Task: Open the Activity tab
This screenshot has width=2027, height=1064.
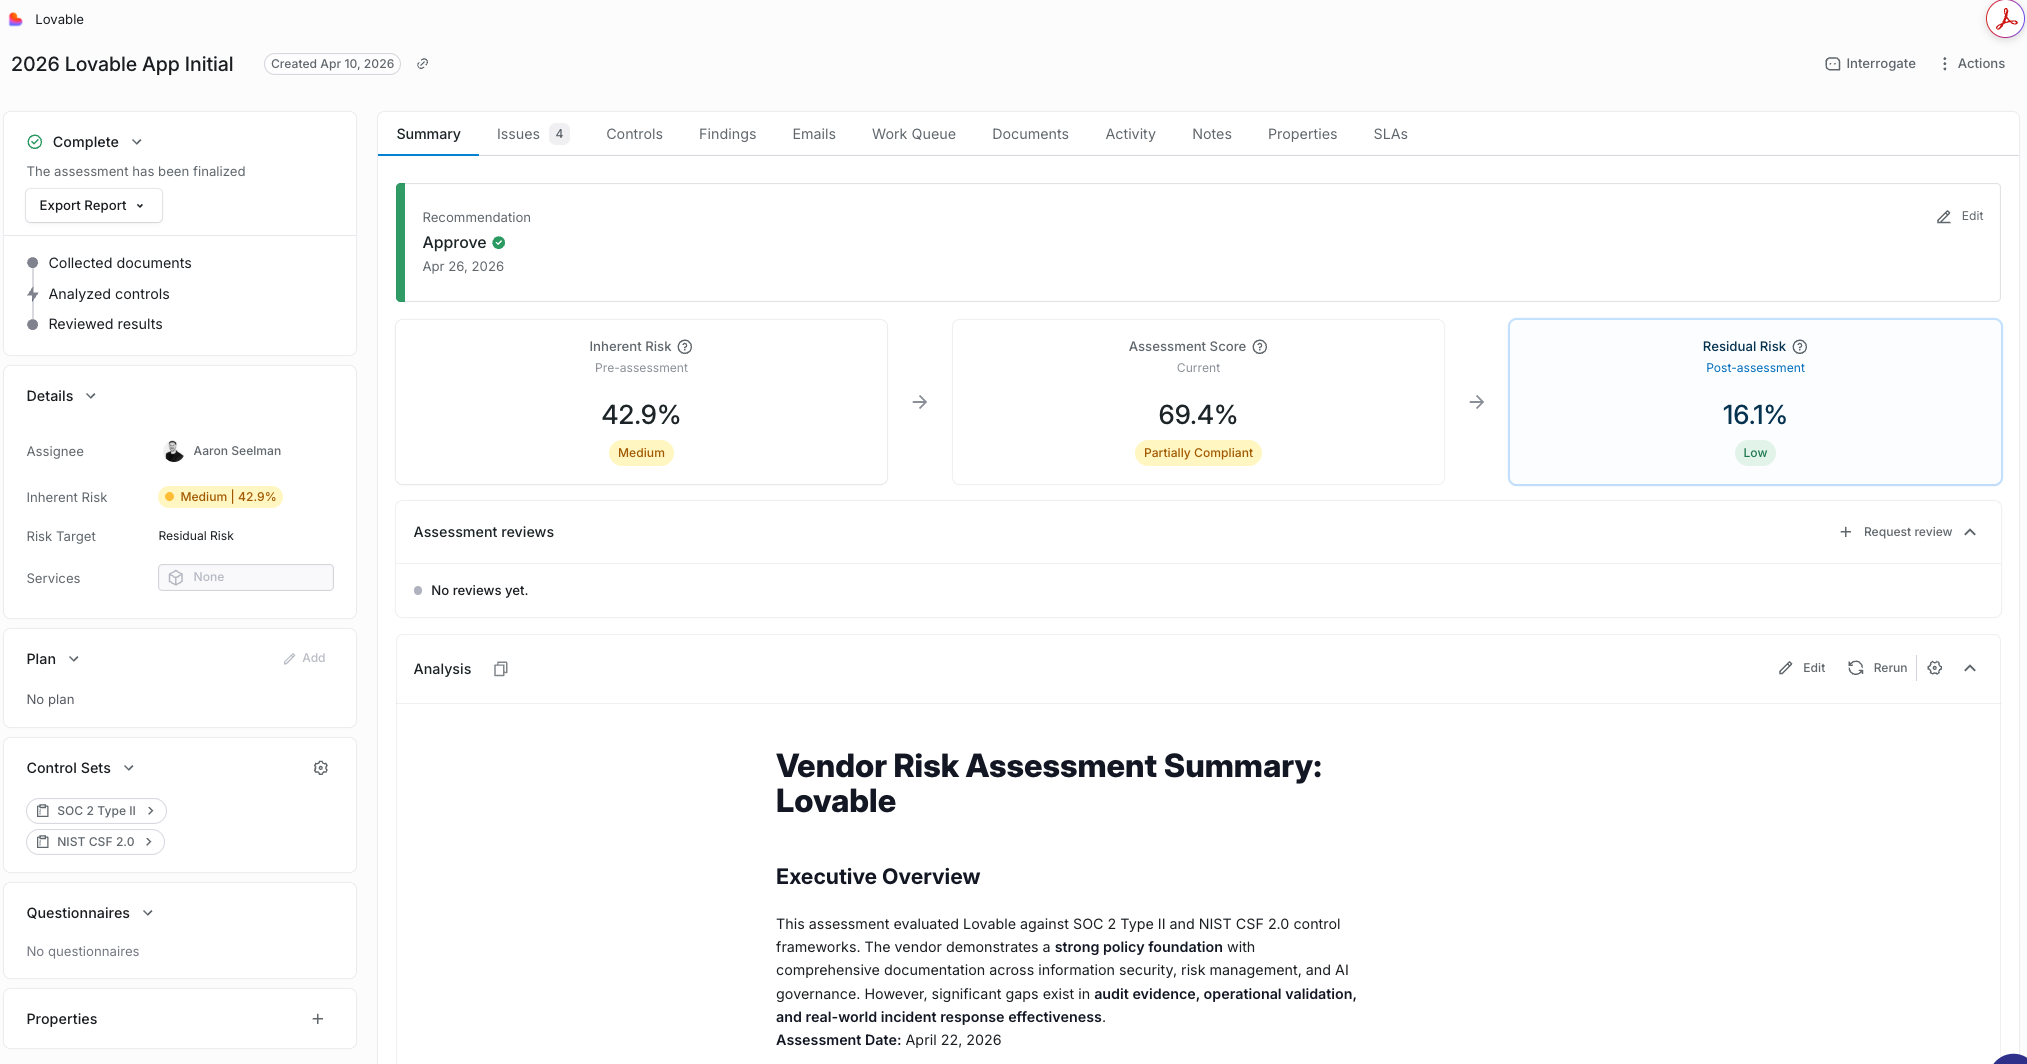Action: point(1130,134)
